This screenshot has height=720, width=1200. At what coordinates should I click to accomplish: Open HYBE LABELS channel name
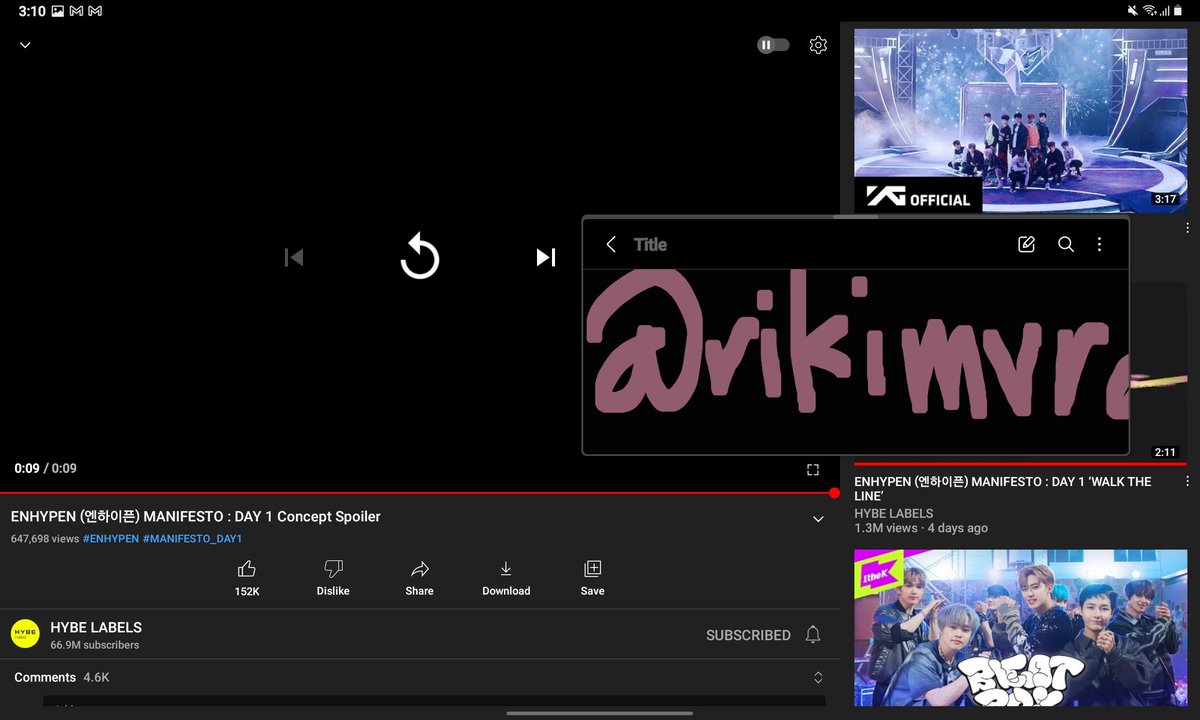point(96,627)
